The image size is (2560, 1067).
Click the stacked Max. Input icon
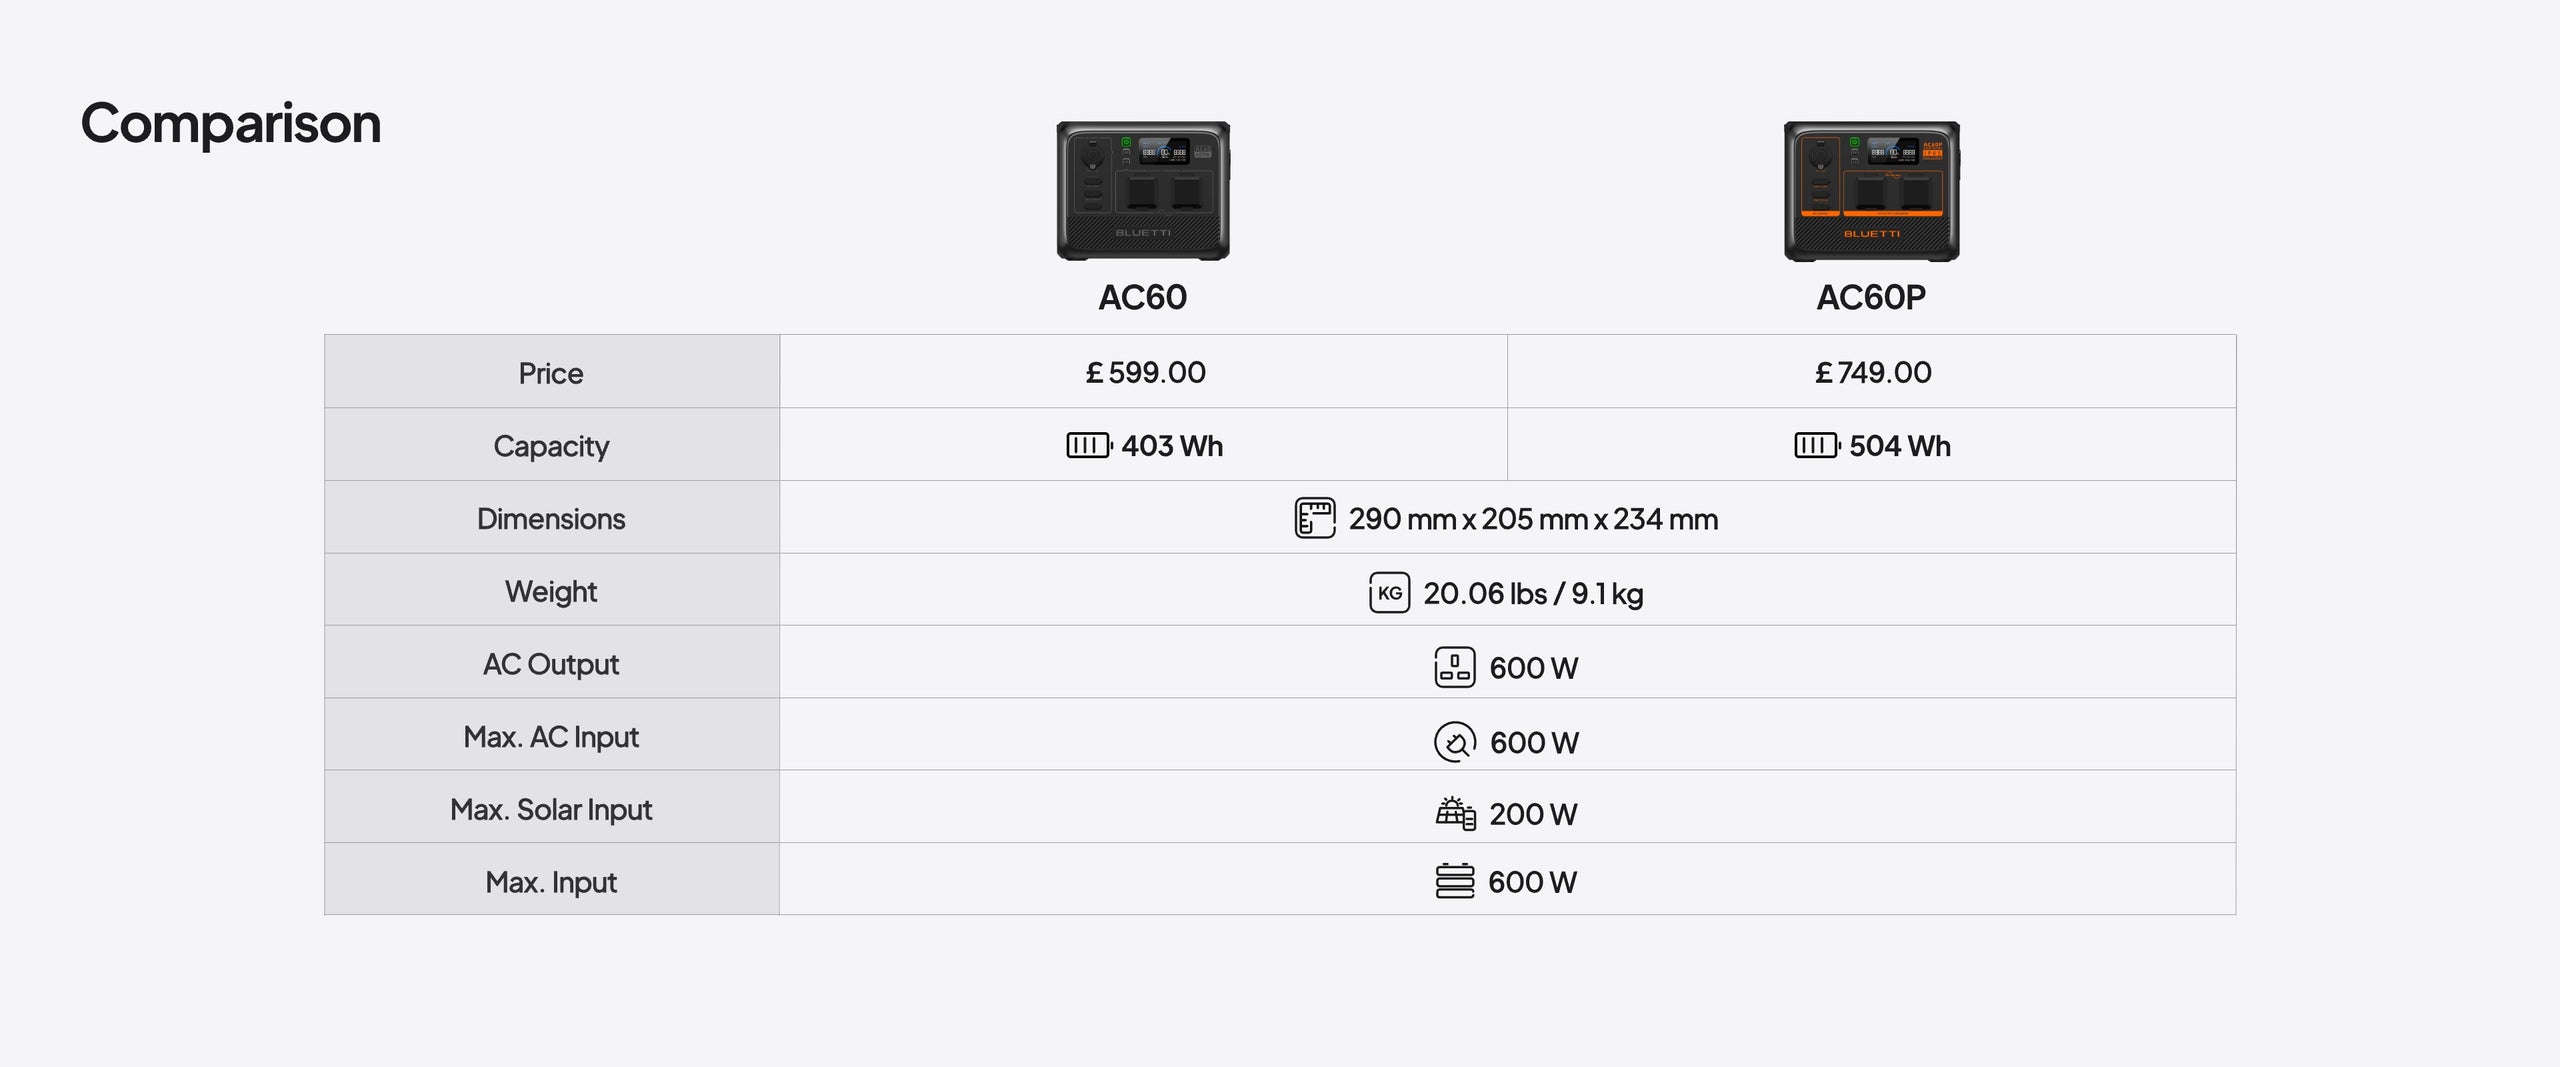[1454, 881]
